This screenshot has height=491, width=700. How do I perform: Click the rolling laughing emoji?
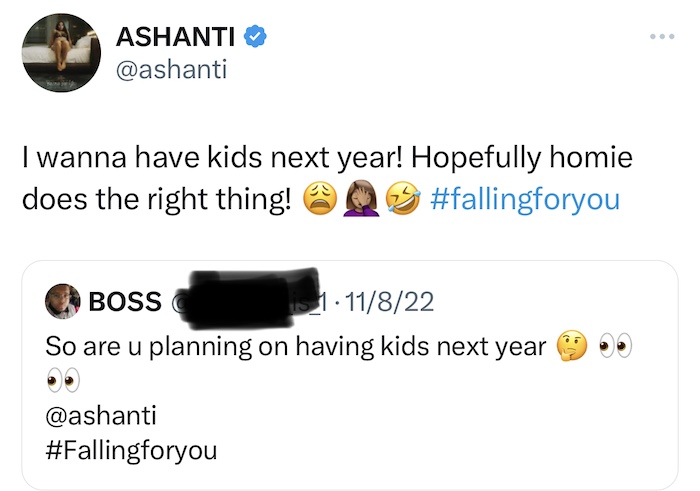[x=403, y=199]
